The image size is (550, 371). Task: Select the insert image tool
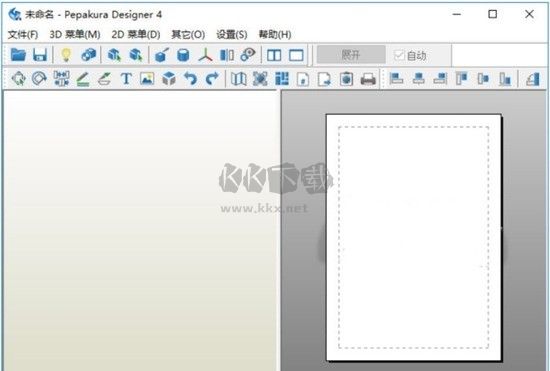click(147, 79)
